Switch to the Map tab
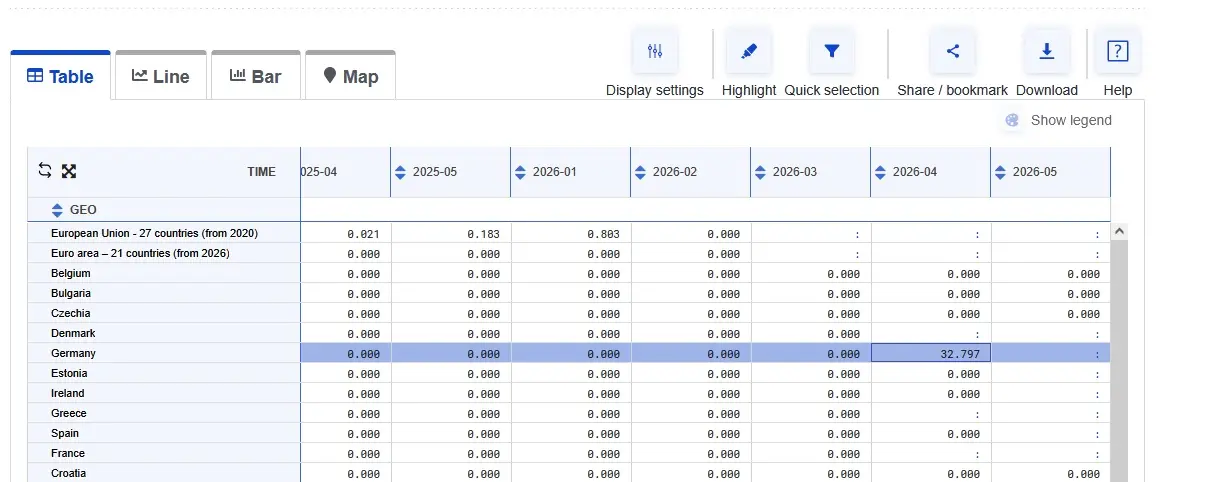This screenshot has height=482, width=1229. point(351,76)
